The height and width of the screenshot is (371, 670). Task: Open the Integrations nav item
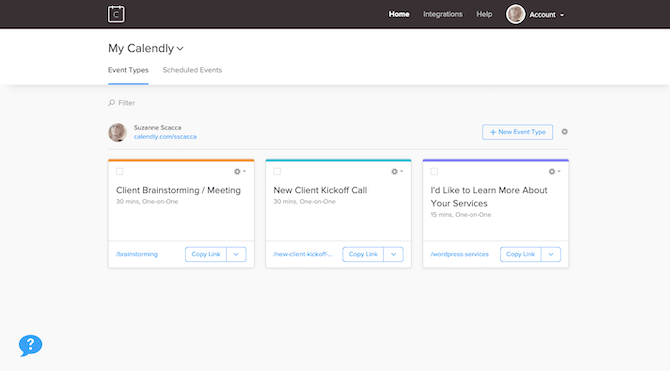[443, 14]
